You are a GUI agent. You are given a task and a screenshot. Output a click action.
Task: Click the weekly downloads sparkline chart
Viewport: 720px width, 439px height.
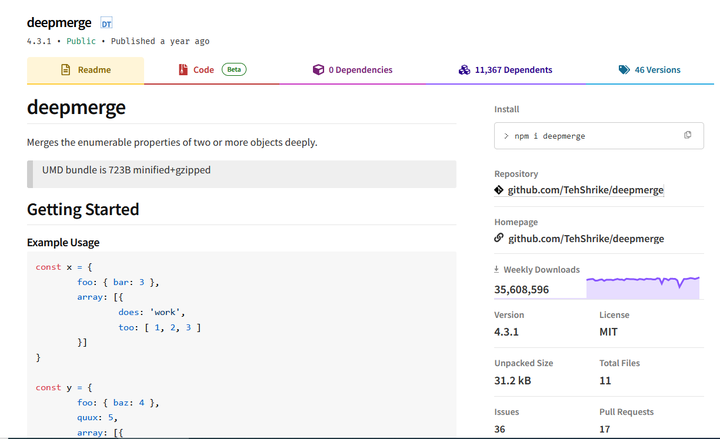point(643,285)
